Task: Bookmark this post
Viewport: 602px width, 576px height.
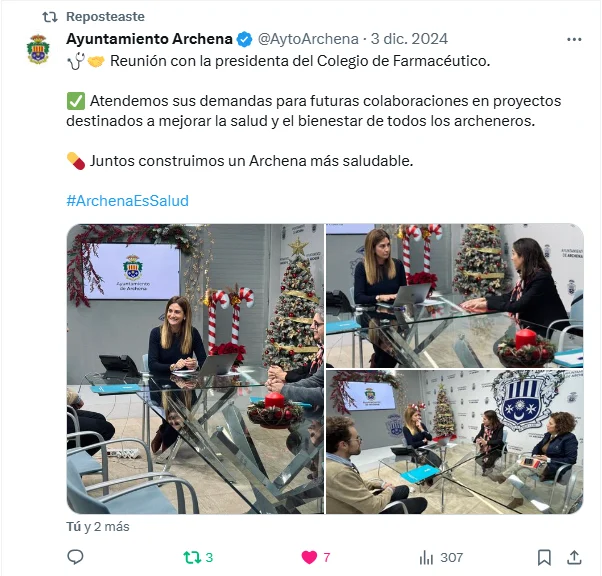Action: (544, 558)
